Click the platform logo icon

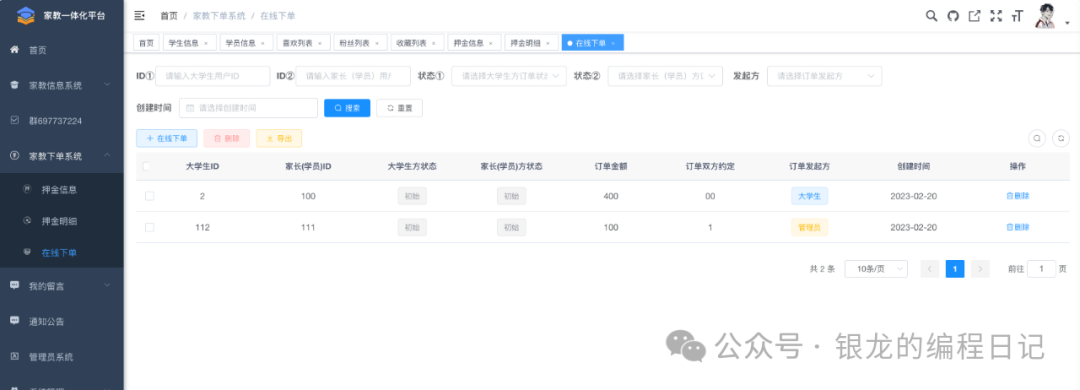(x=25, y=15)
